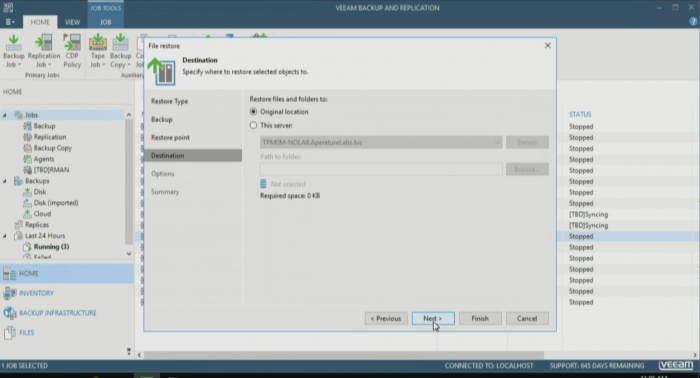Select Backup Copy under Jobs
Image resolution: width=700 pixels, height=378 pixels.
(53, 148)
